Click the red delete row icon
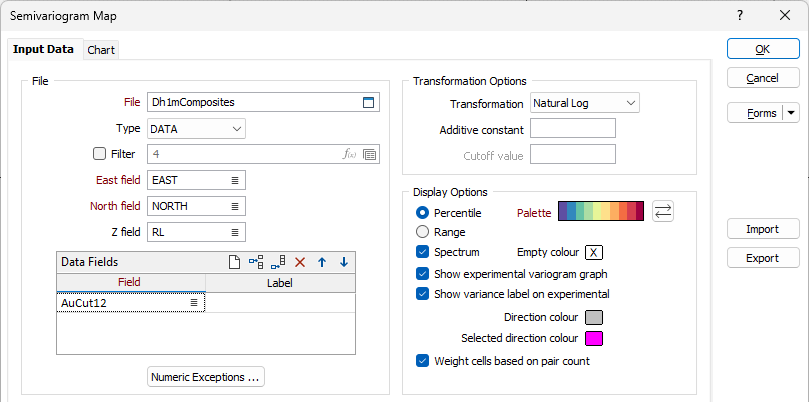The height and width of the screenshot is (402, 809). (300, 262)
